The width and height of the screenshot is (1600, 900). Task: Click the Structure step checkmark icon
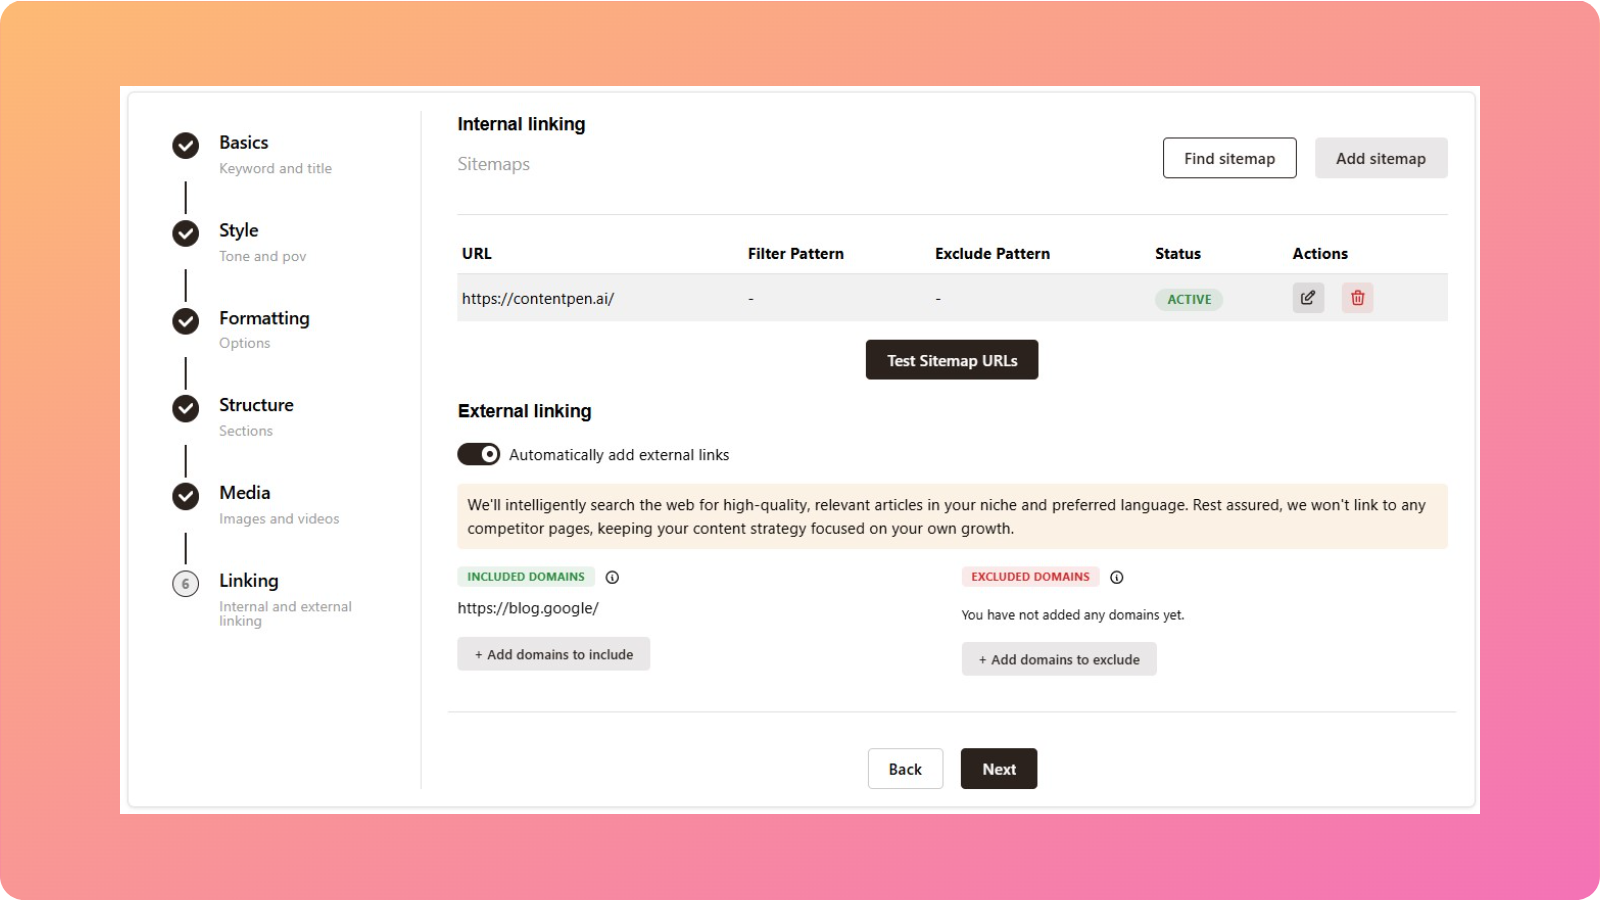185,408
